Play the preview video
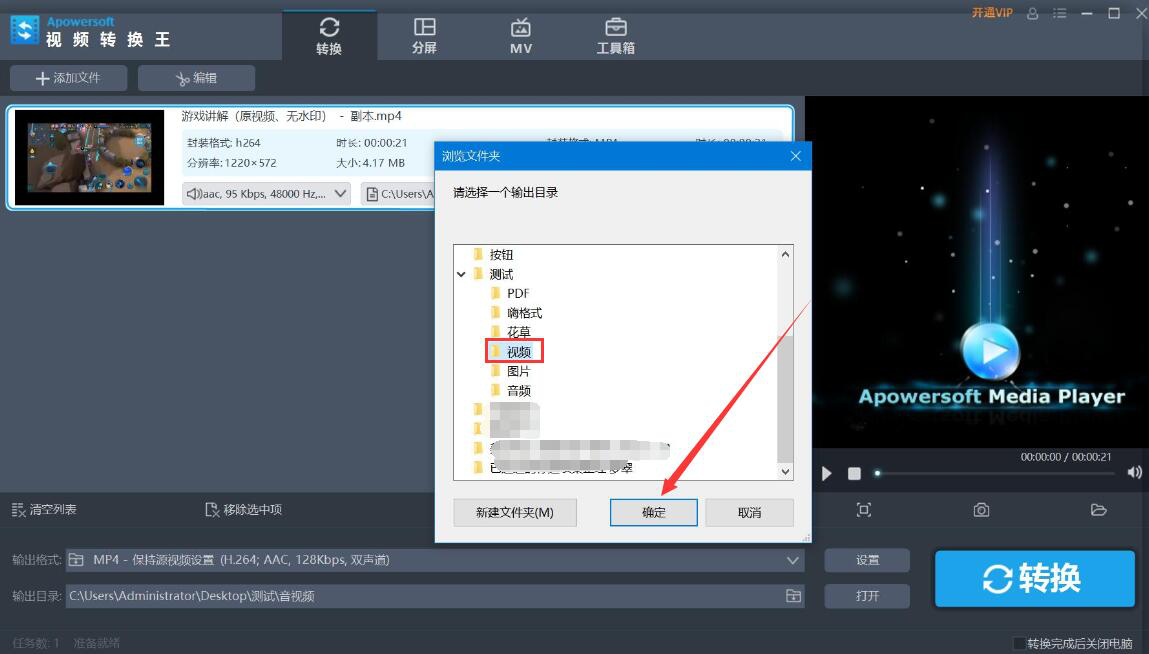Image resolution: width=1149 pixels, height=654 pixels. pos(827,474)
